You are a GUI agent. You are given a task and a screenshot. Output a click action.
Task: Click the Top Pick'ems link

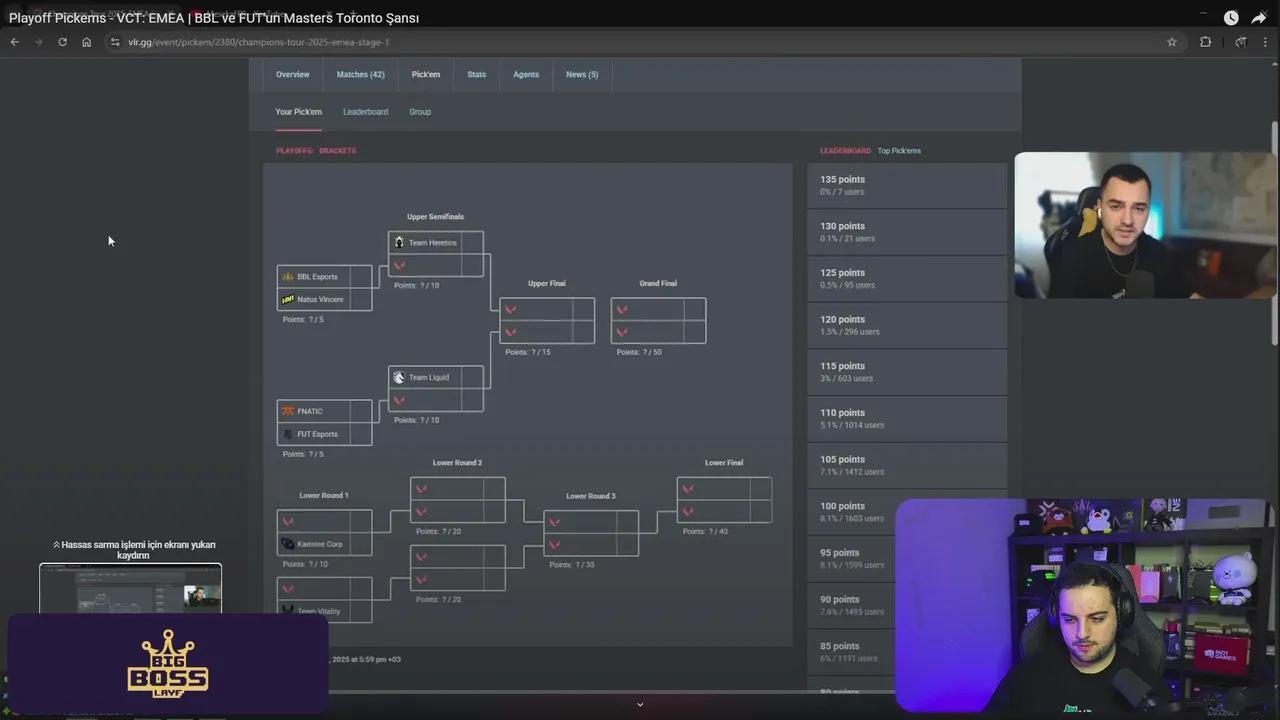899,151
